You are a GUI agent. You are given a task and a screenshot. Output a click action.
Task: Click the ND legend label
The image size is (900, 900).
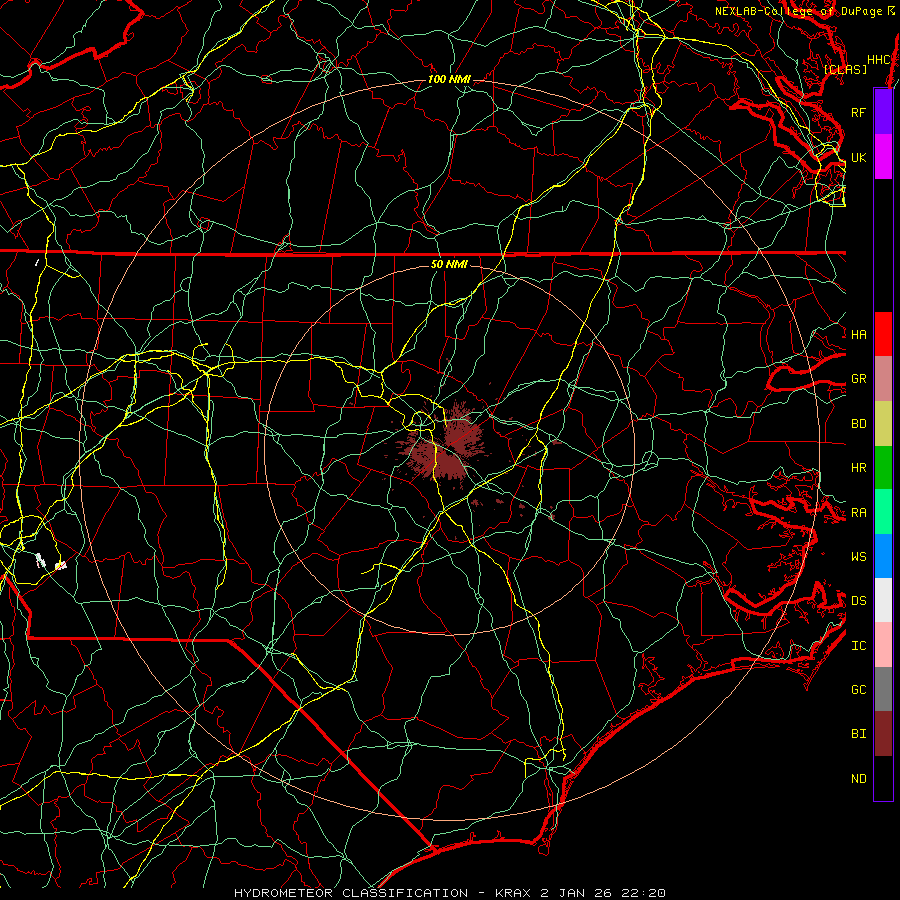pos(858,779)
